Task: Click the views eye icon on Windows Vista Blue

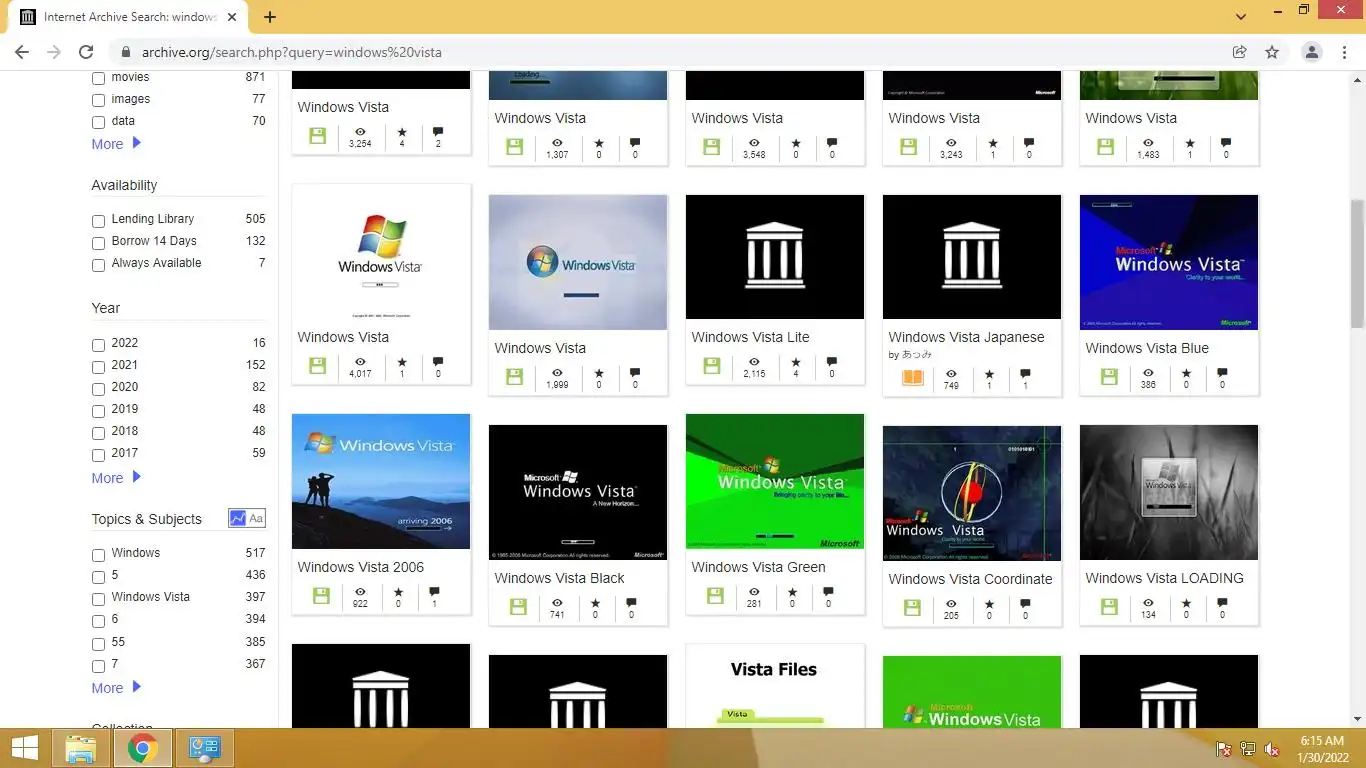Action: click(1148, 373)
